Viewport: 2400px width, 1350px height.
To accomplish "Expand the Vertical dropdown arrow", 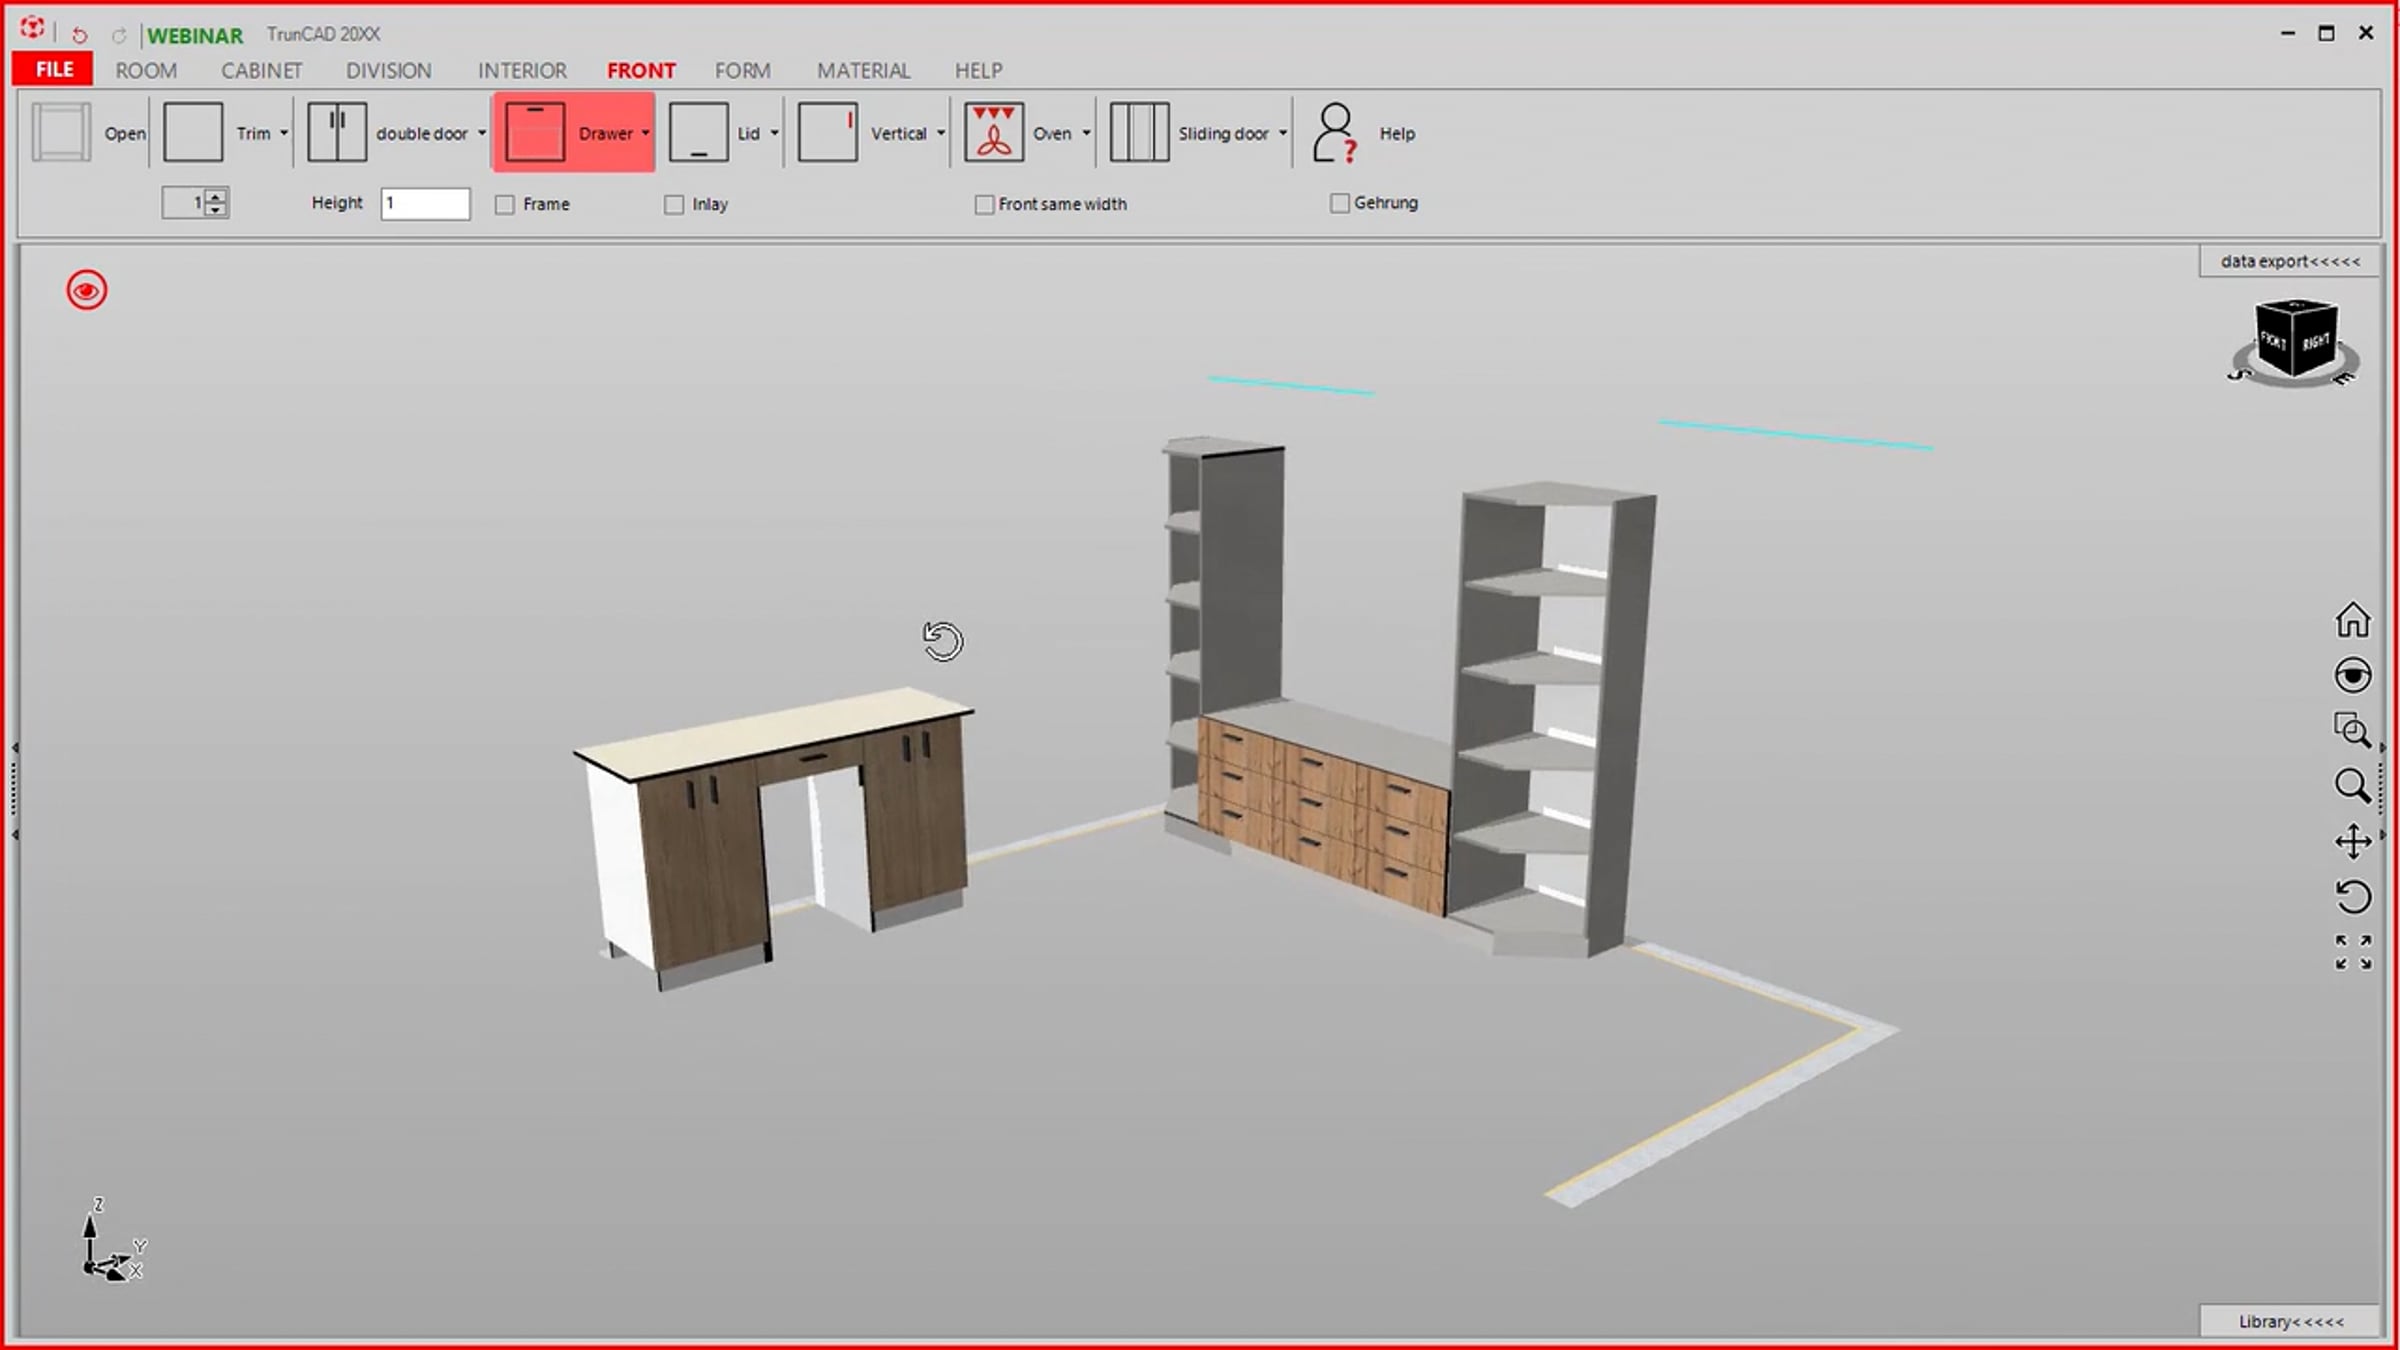I will [x=941, y=133].
